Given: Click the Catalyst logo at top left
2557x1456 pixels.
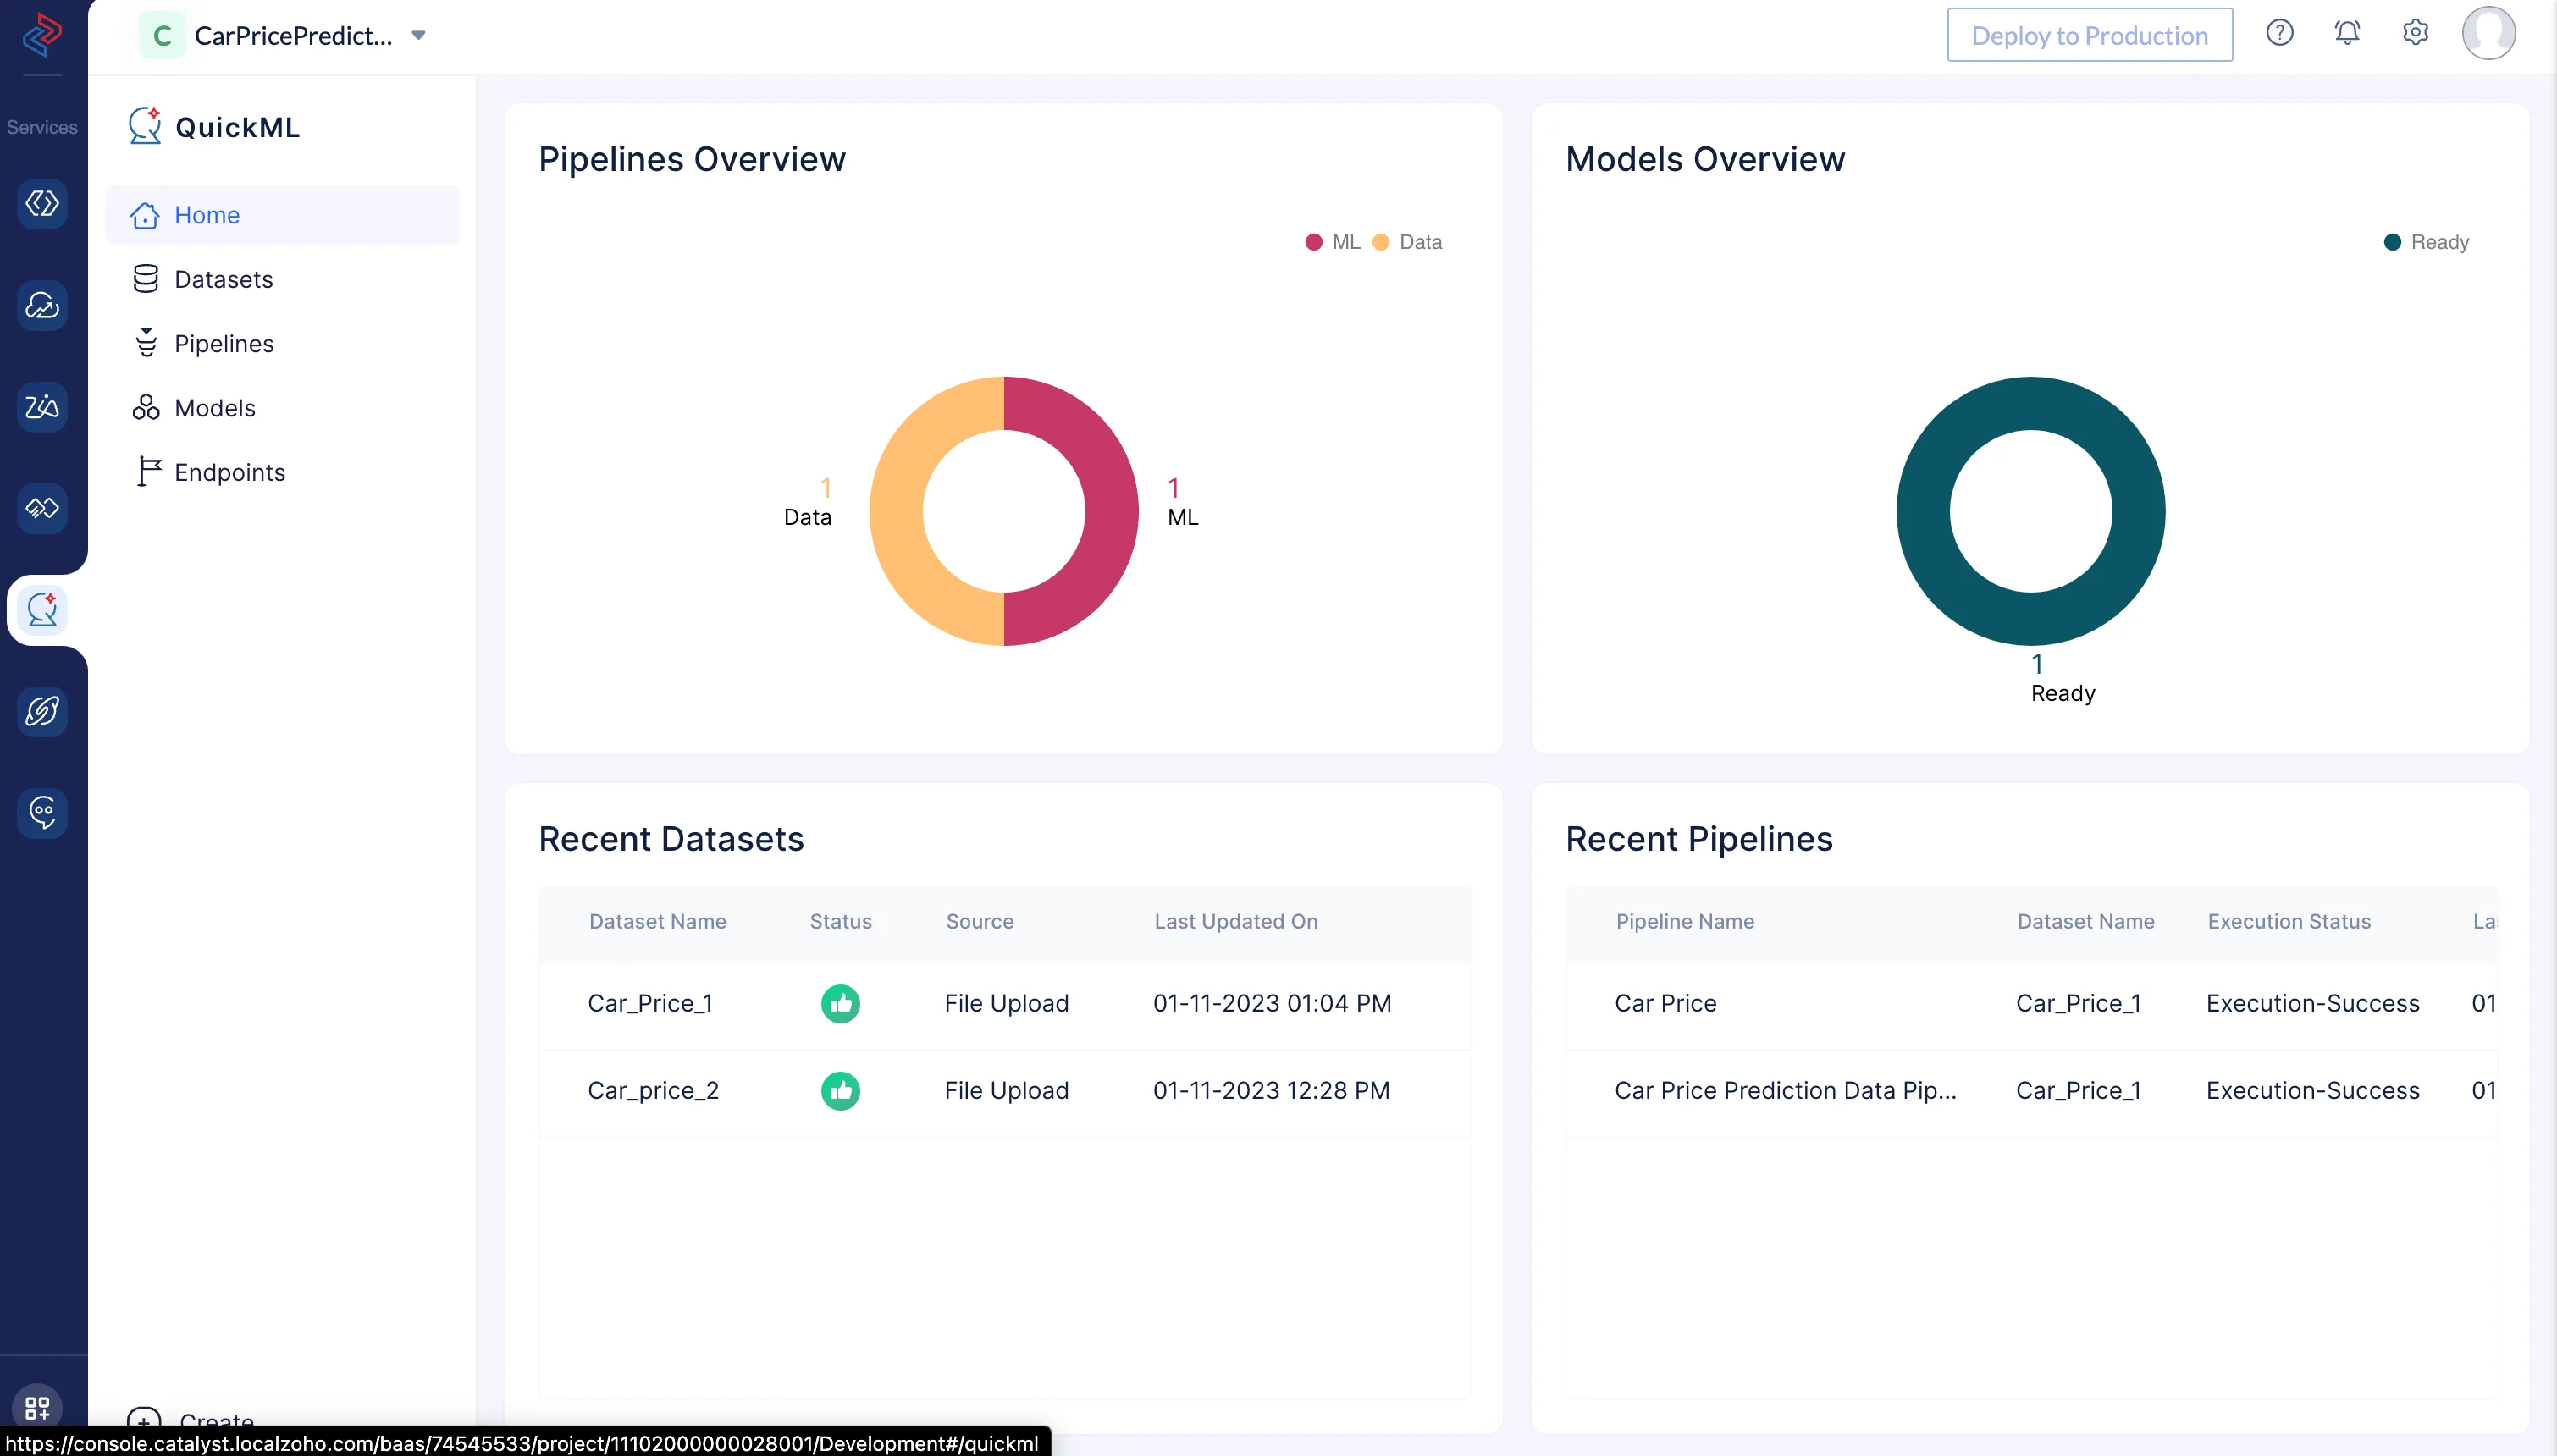Looking at the screenshot, I should click(x=42, y=35).
